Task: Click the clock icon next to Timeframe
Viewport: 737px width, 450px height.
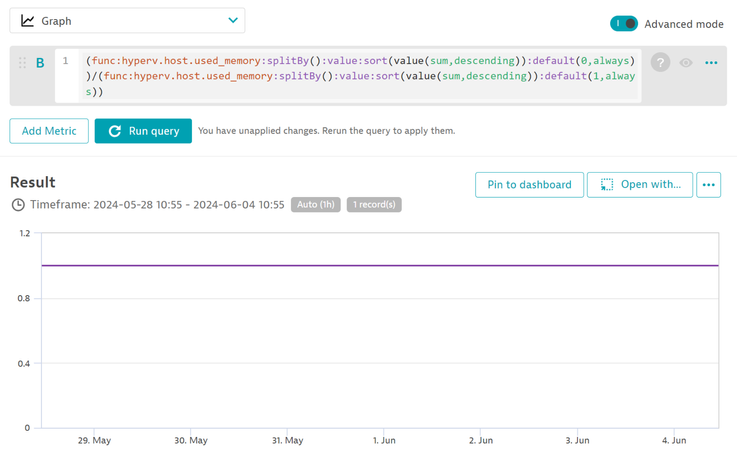Action: click(18, 205)
